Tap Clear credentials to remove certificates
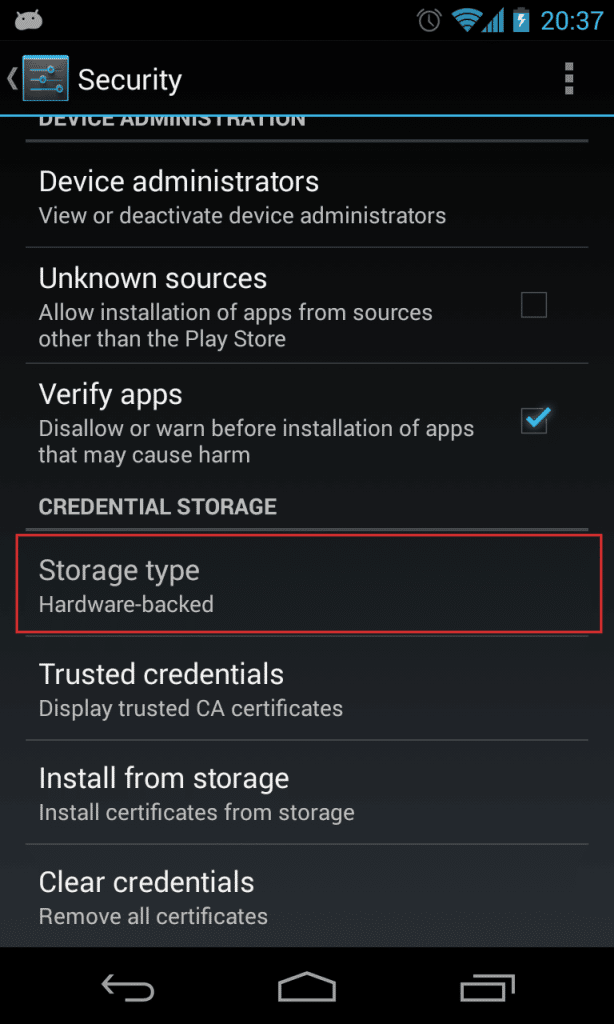 point(307,896)
